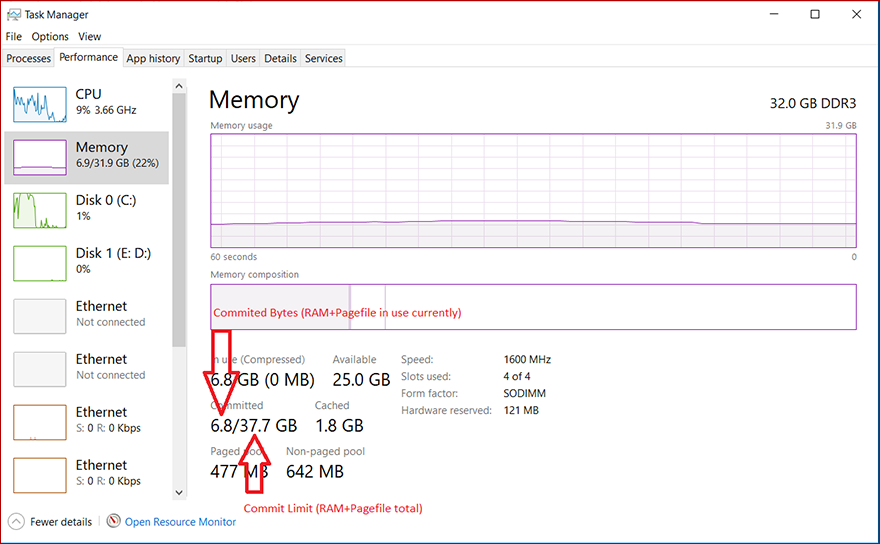
Task: Select the CPU performance graph thumbnail
Action: pyautogui.click(x=40, y=103)
